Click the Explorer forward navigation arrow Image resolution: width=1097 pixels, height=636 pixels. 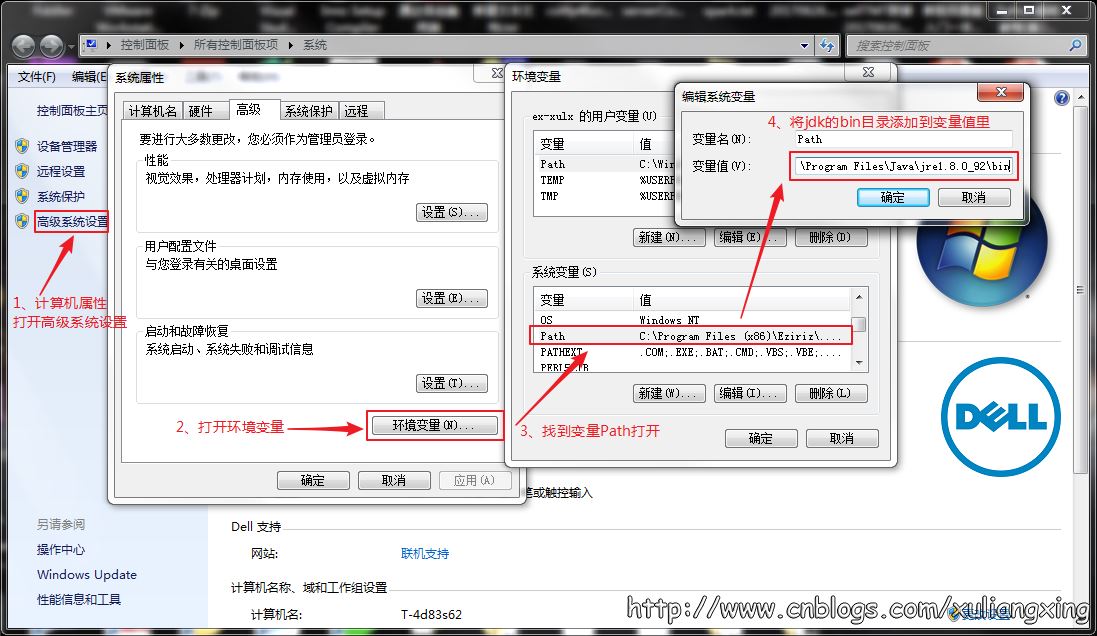[51, 46]
